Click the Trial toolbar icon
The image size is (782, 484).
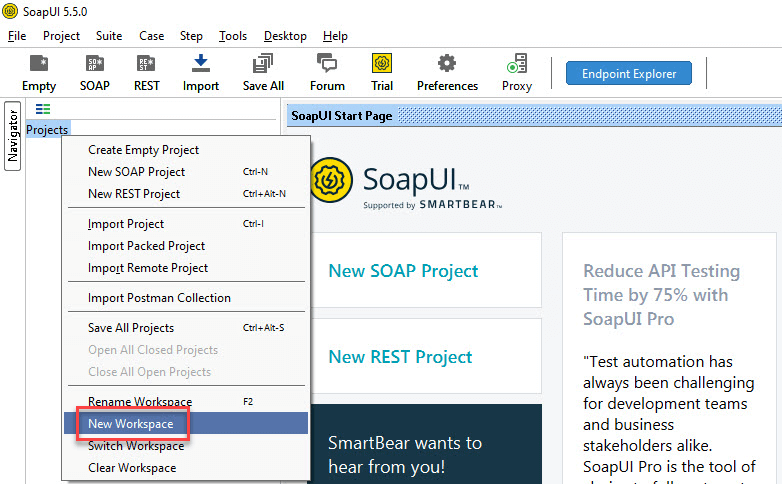tap(382, 65)
